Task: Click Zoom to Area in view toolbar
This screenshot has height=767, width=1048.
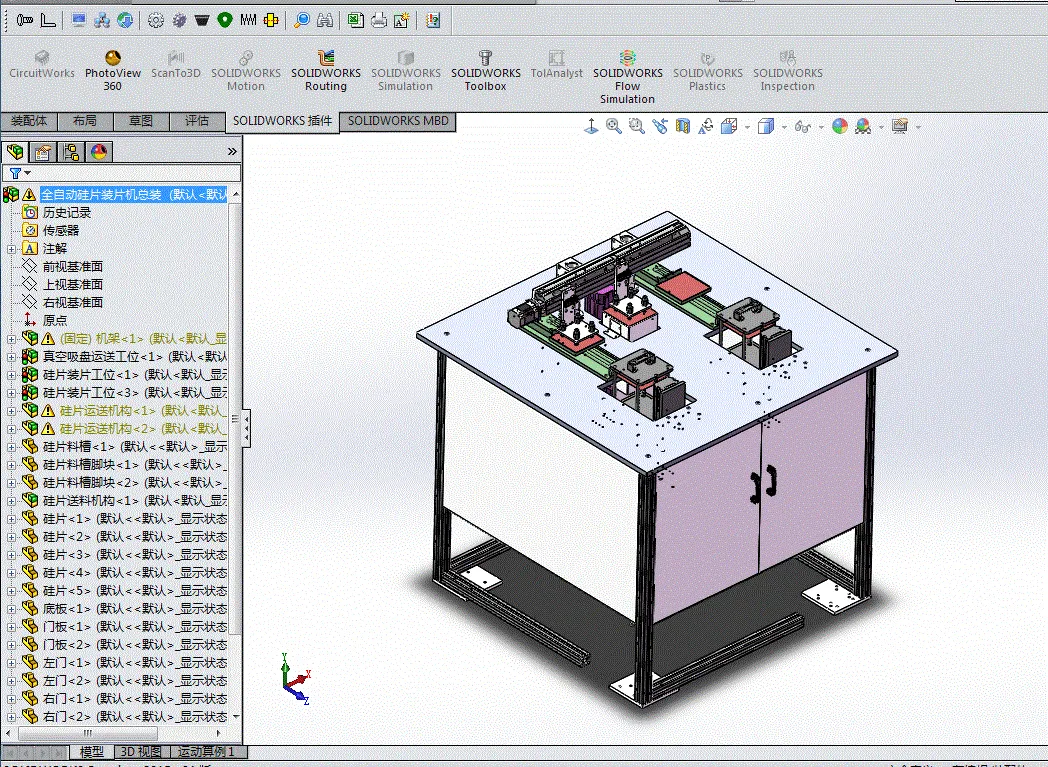Action: (x=636, y=126)
